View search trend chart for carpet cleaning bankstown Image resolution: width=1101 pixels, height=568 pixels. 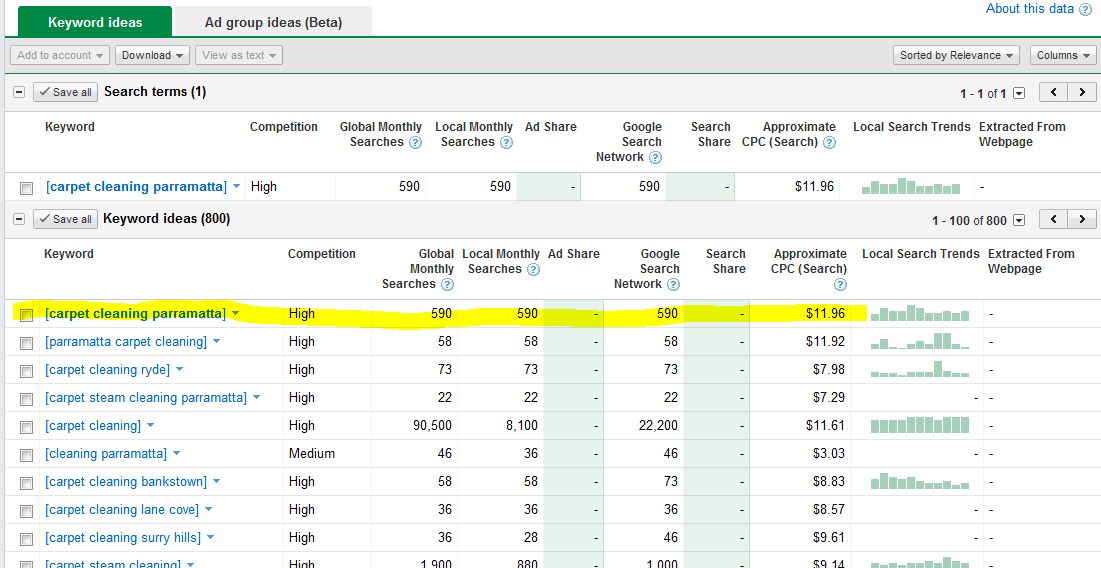click(920, 482)
